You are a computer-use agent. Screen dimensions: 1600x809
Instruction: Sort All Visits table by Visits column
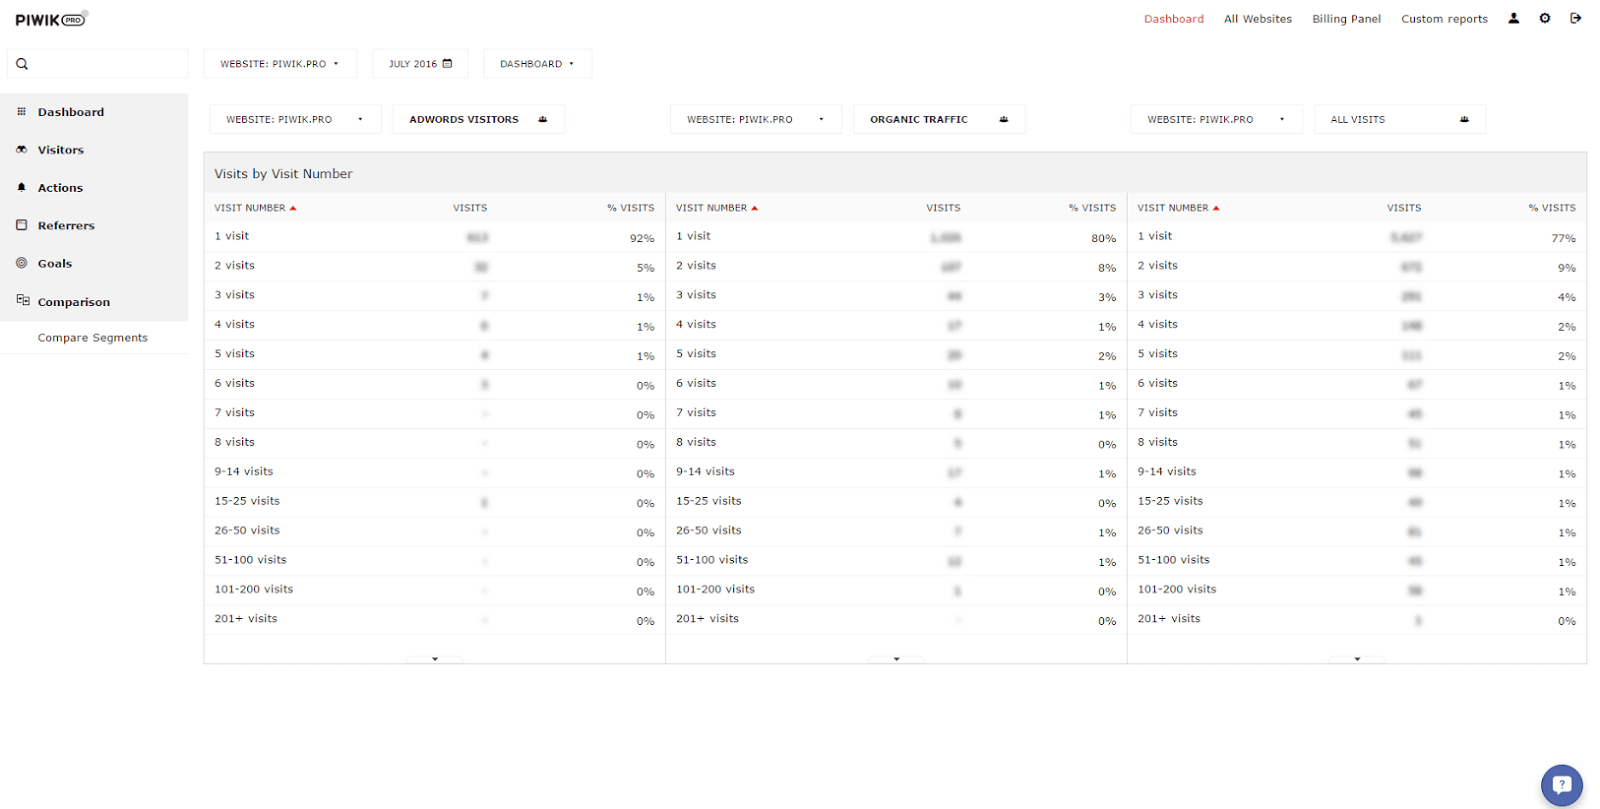(1404, 208)
